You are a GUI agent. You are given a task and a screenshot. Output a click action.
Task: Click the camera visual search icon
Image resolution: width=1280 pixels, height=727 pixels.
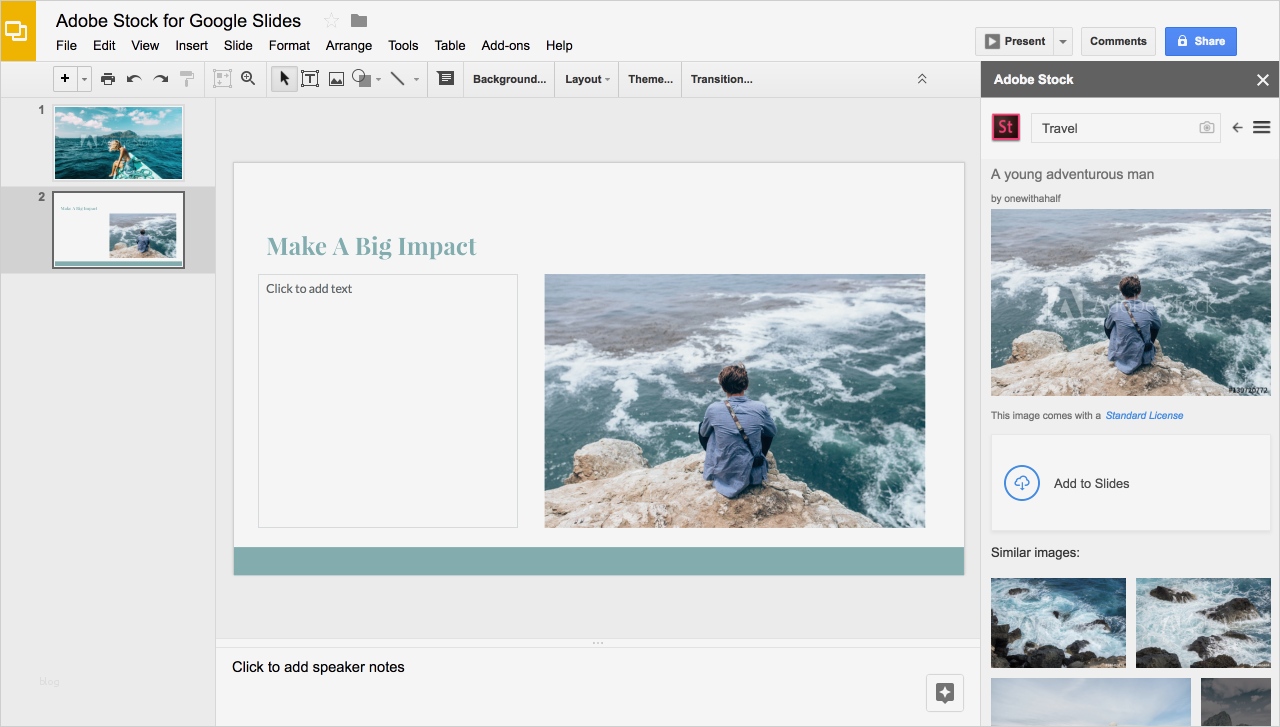click(x=1207, y=128)
